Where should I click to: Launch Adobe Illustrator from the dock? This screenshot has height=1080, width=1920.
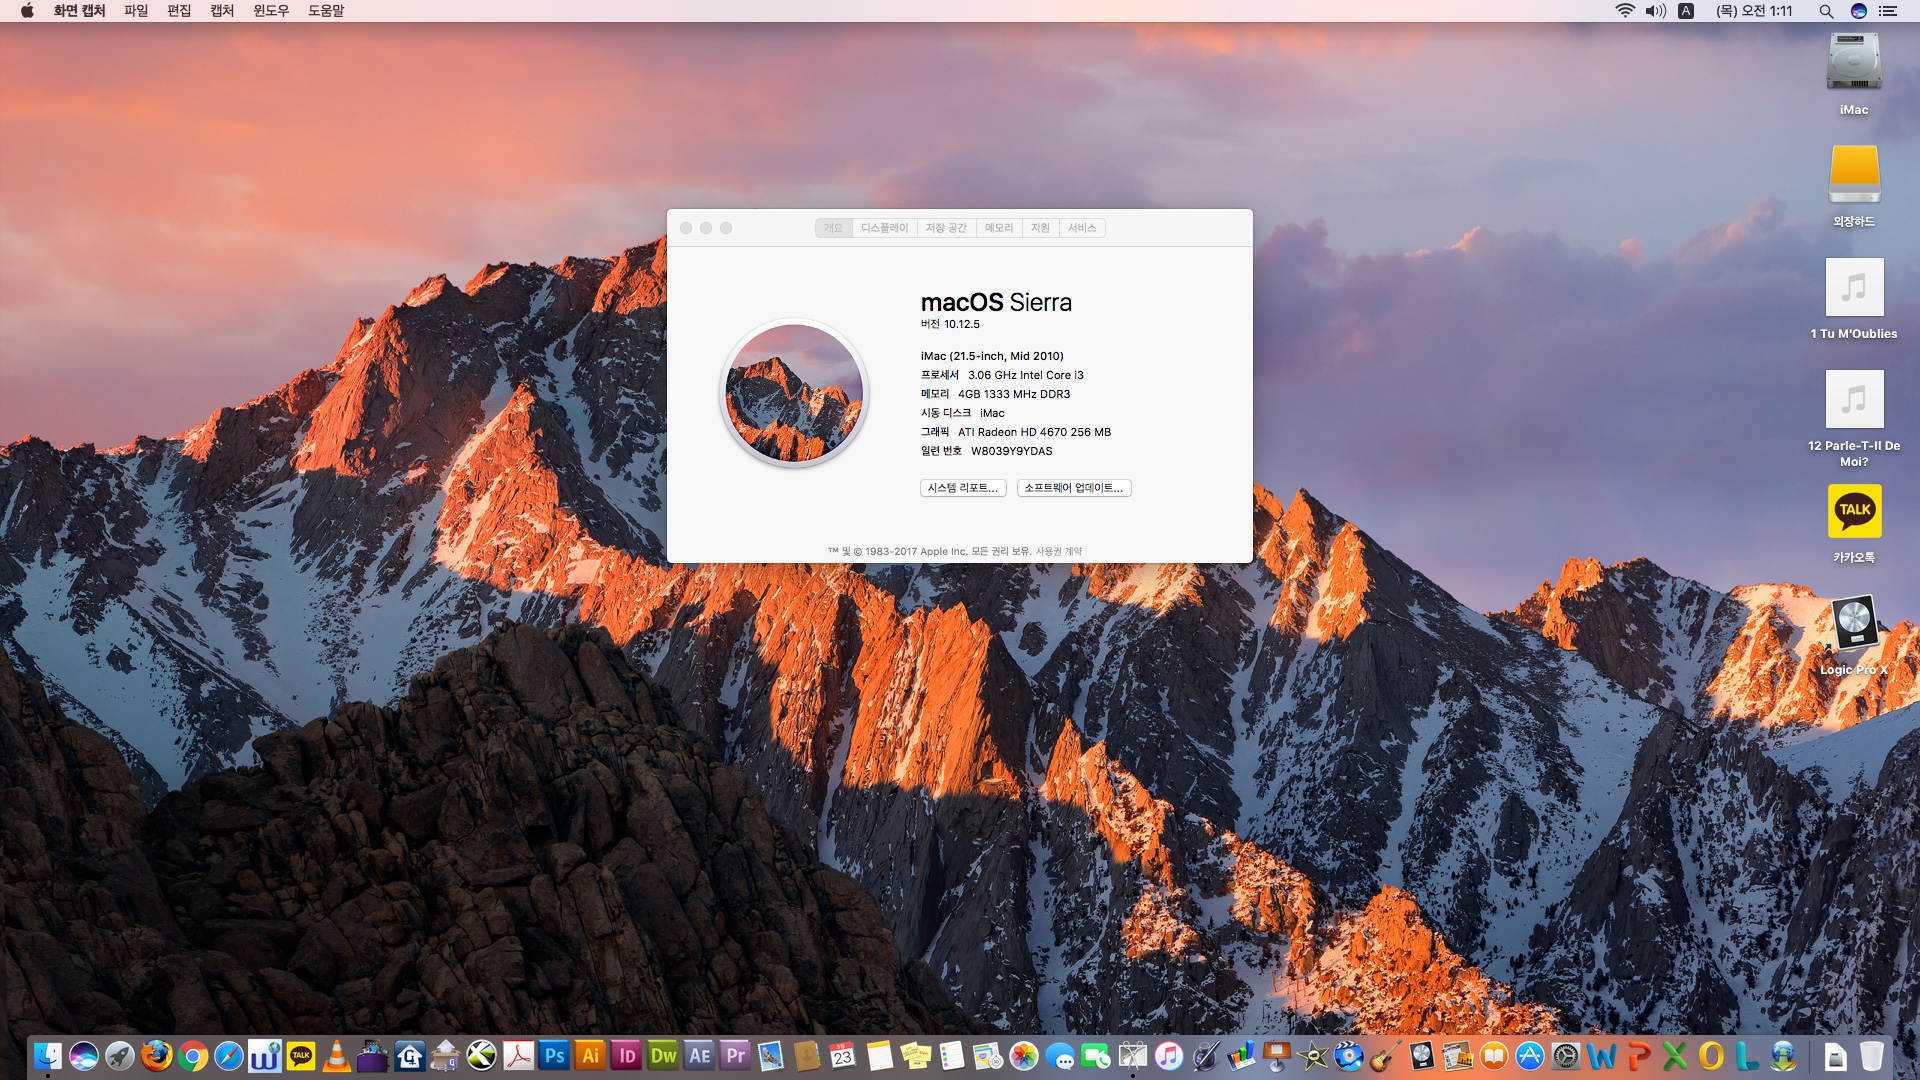tap(590, 1056)
